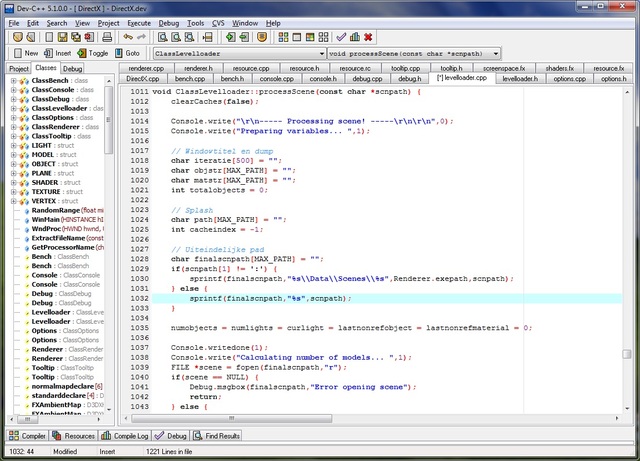Click the Open Project shield icon
Image resolution: width=640 pixels, height=461 pixels.
tap(18, 37)
